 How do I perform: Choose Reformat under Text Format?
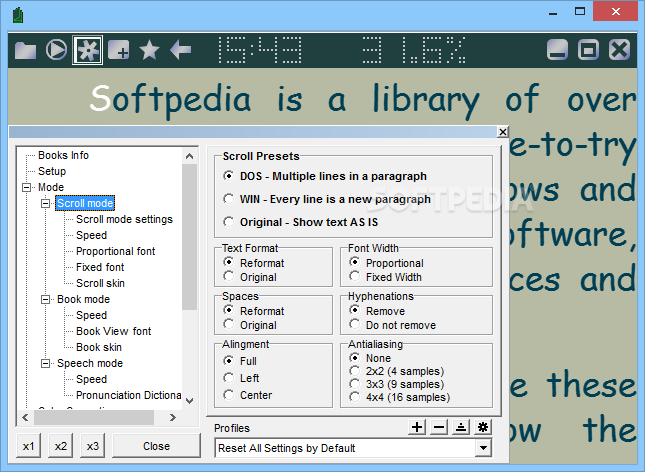(x=254, y=263)
